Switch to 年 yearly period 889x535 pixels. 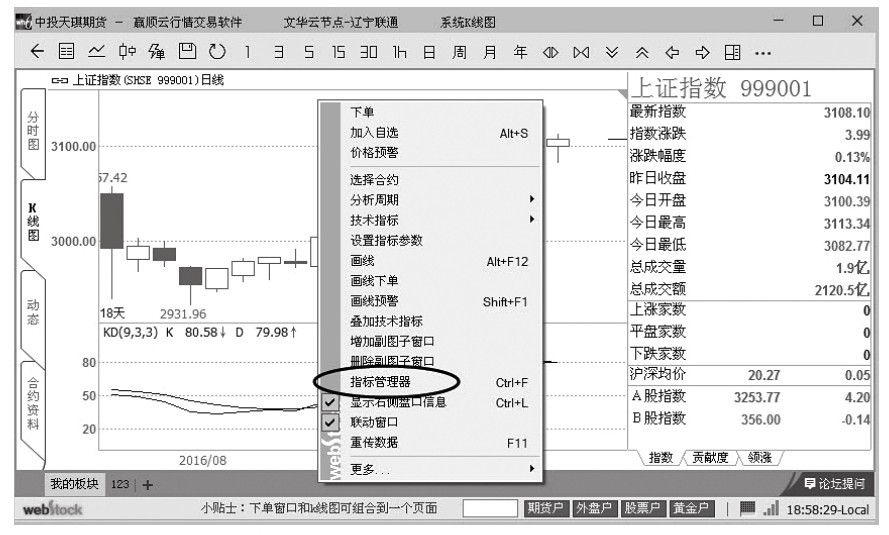[x=520, y=52]
